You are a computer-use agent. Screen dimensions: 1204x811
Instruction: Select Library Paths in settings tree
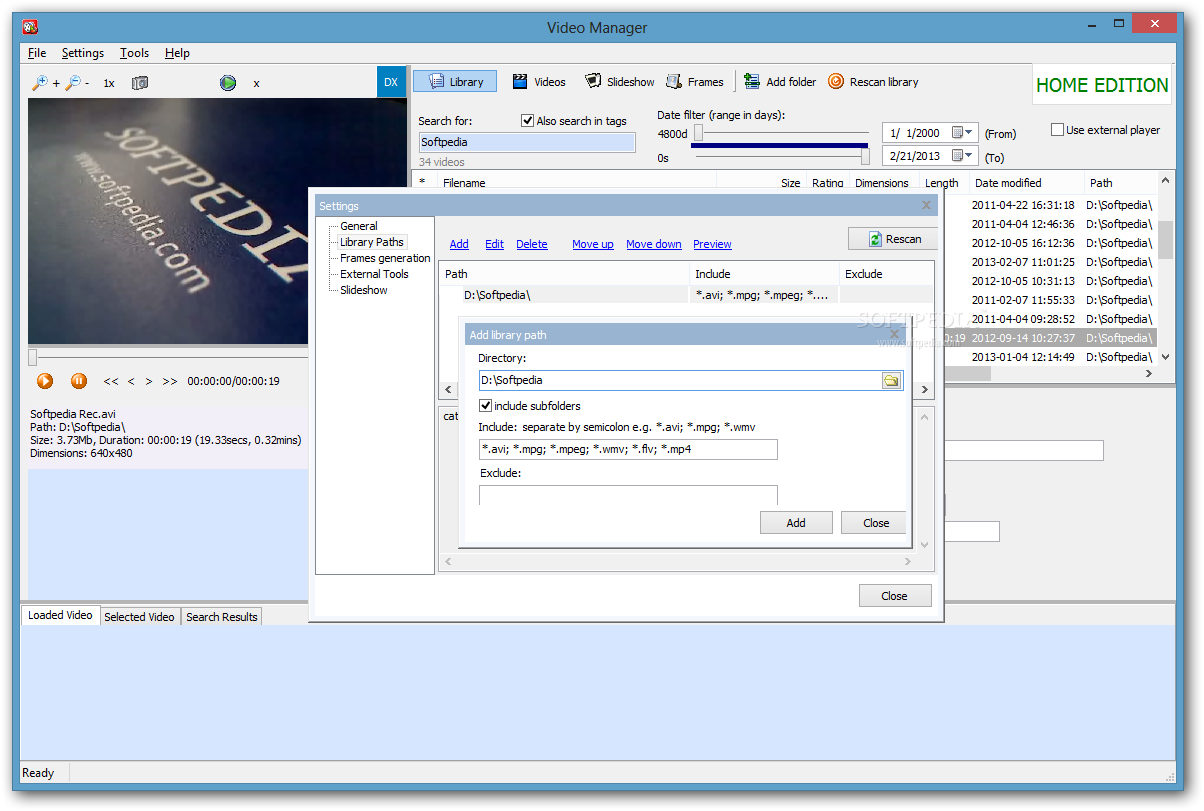372,242
